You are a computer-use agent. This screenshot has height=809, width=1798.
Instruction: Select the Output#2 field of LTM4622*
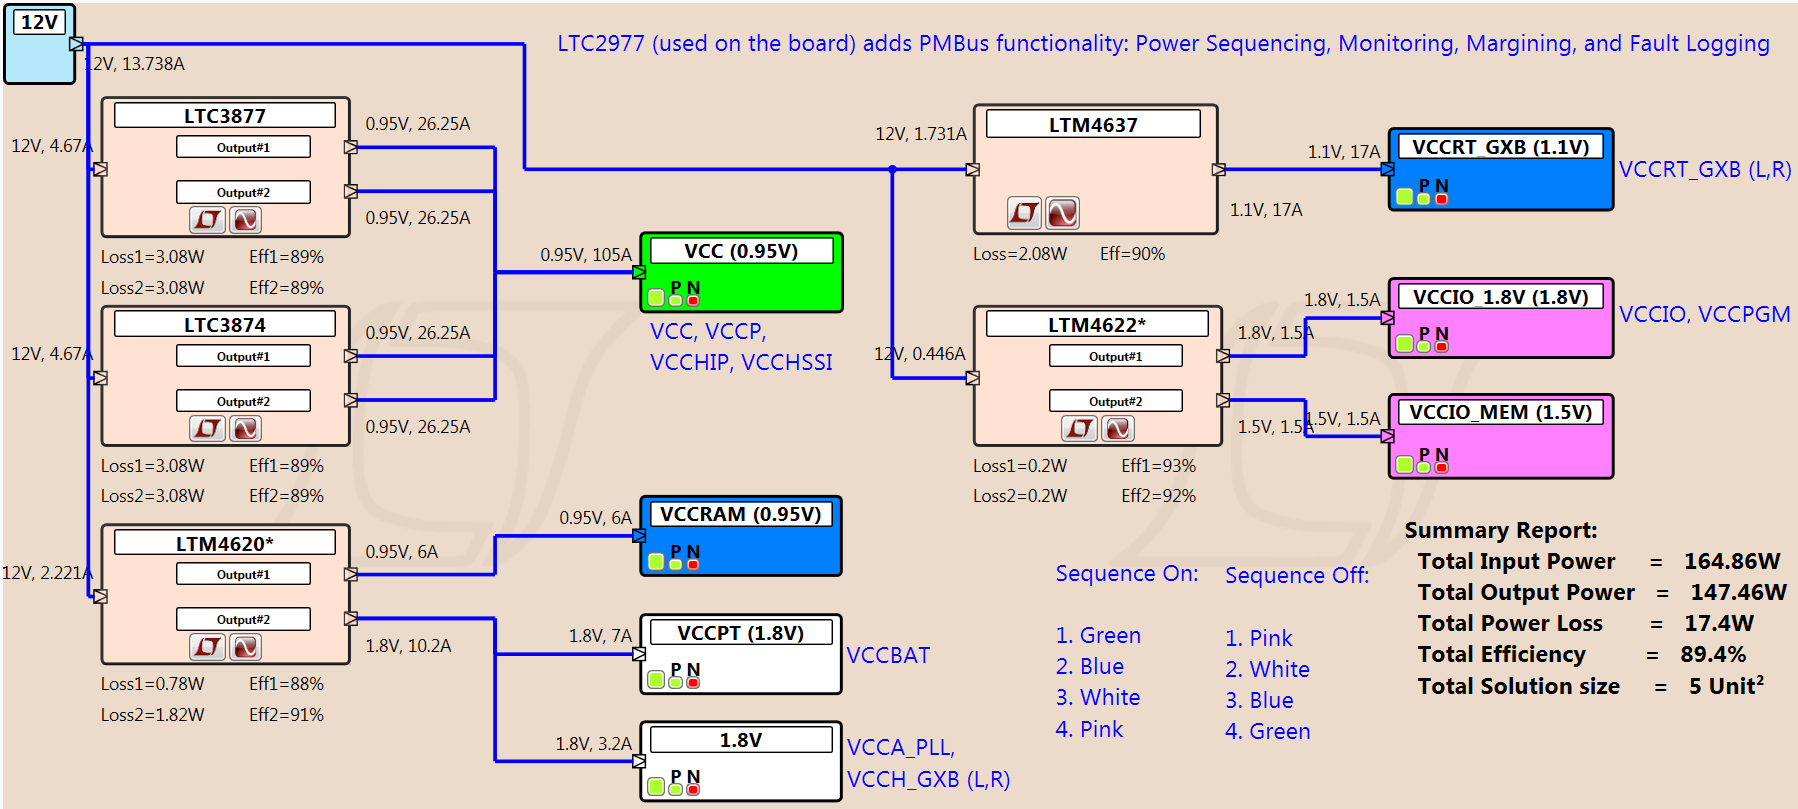coord(1115,401)
